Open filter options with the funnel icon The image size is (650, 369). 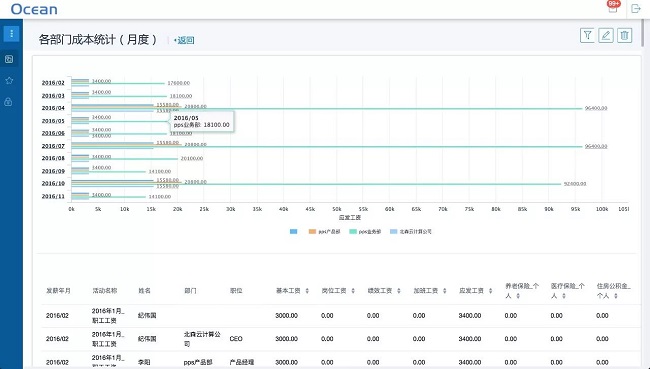click(x=587, y=35)
